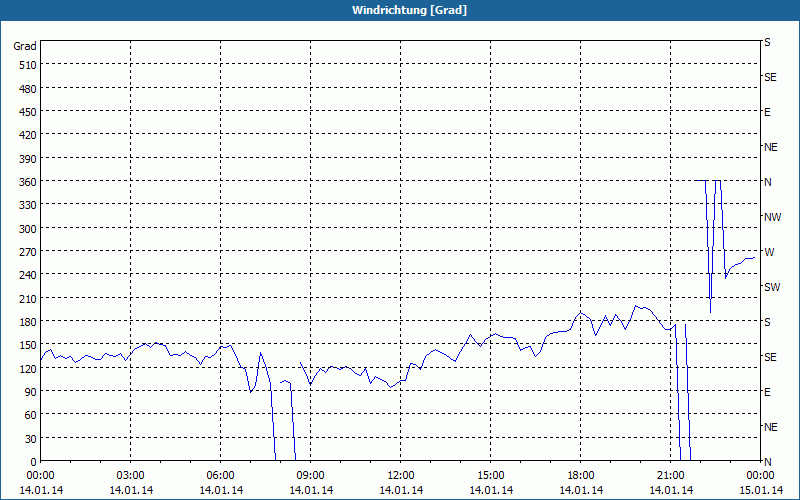The width and height of the screenshot is (800, 500).
Task: Click the 30 y-axis tick label
Action: (x=28, y=438)
